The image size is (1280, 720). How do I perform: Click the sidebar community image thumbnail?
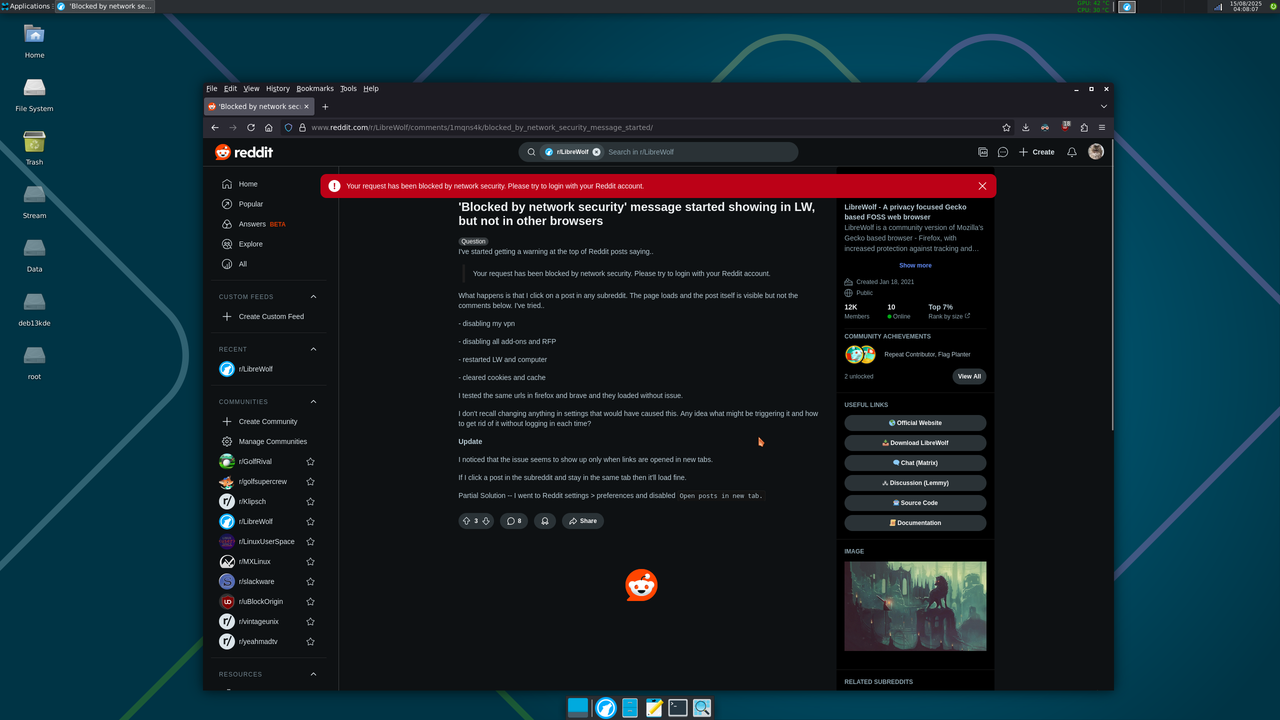tap(915, 606)
